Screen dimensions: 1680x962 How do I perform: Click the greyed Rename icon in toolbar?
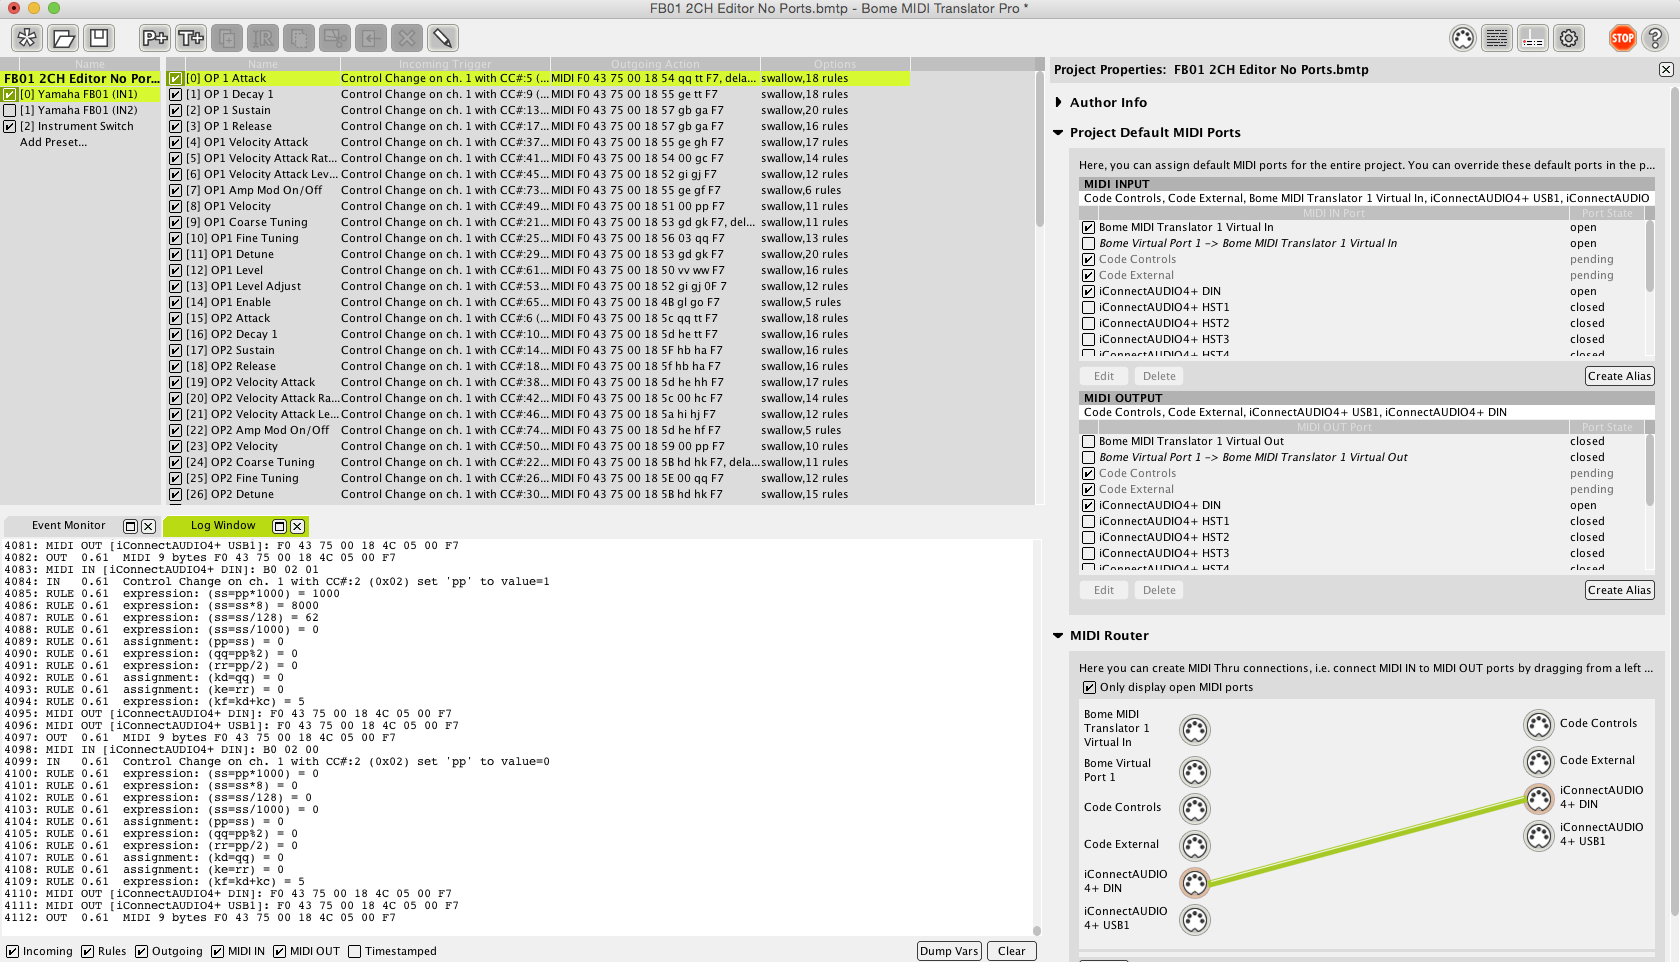(x=263, y=38)
